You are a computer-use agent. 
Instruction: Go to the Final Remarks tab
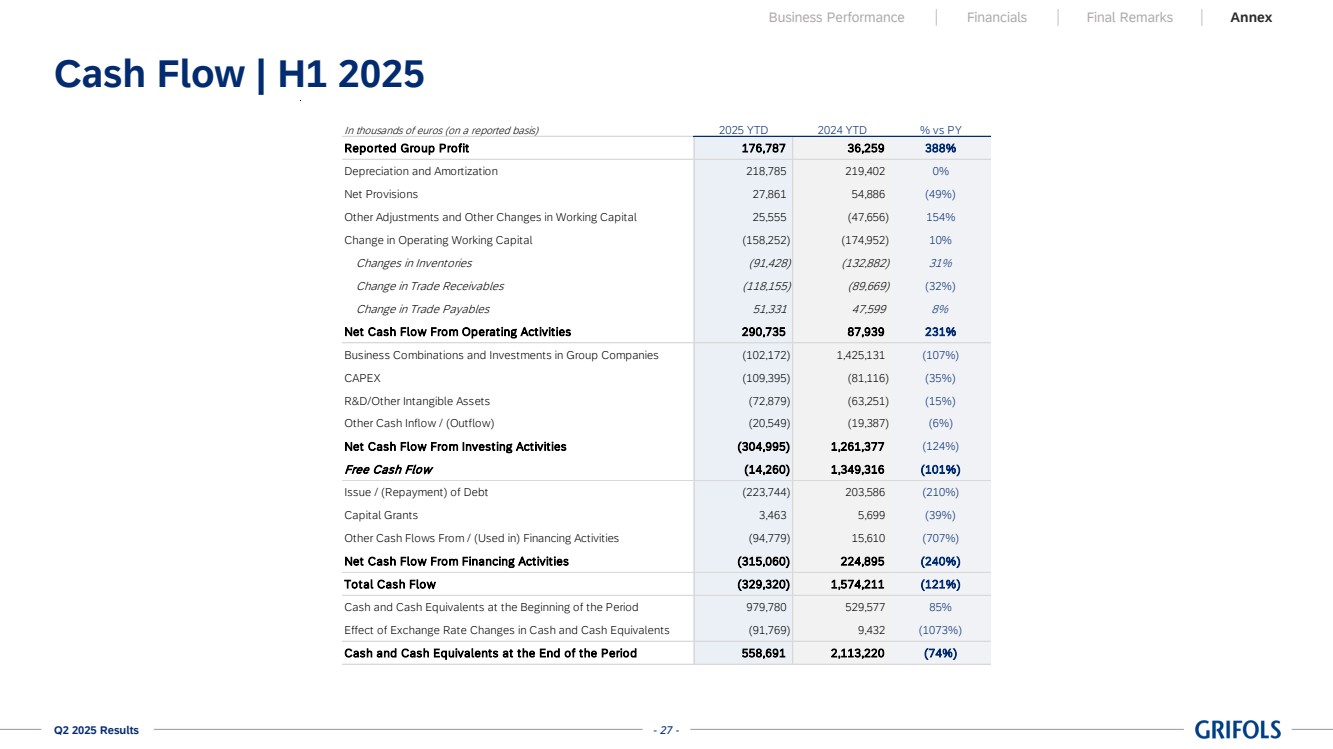coord(1129,17)
